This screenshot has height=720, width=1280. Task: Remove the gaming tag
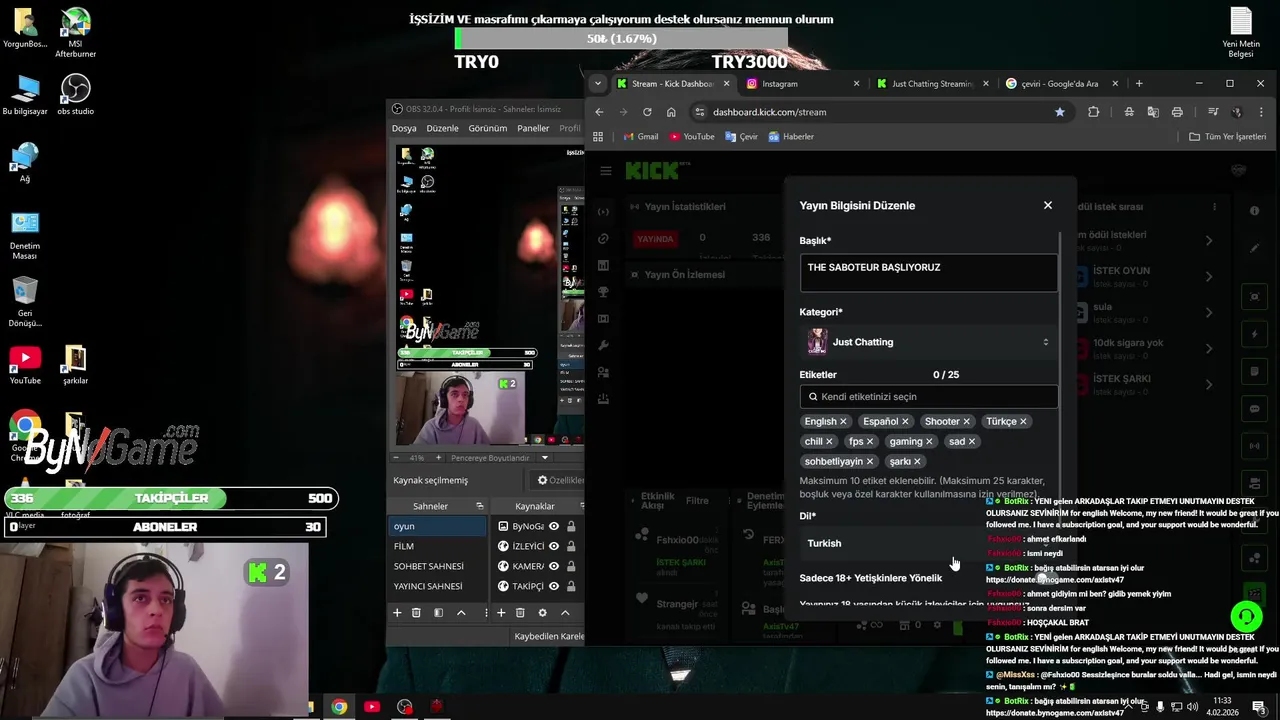pyautogui.click(x=929, y=442)
